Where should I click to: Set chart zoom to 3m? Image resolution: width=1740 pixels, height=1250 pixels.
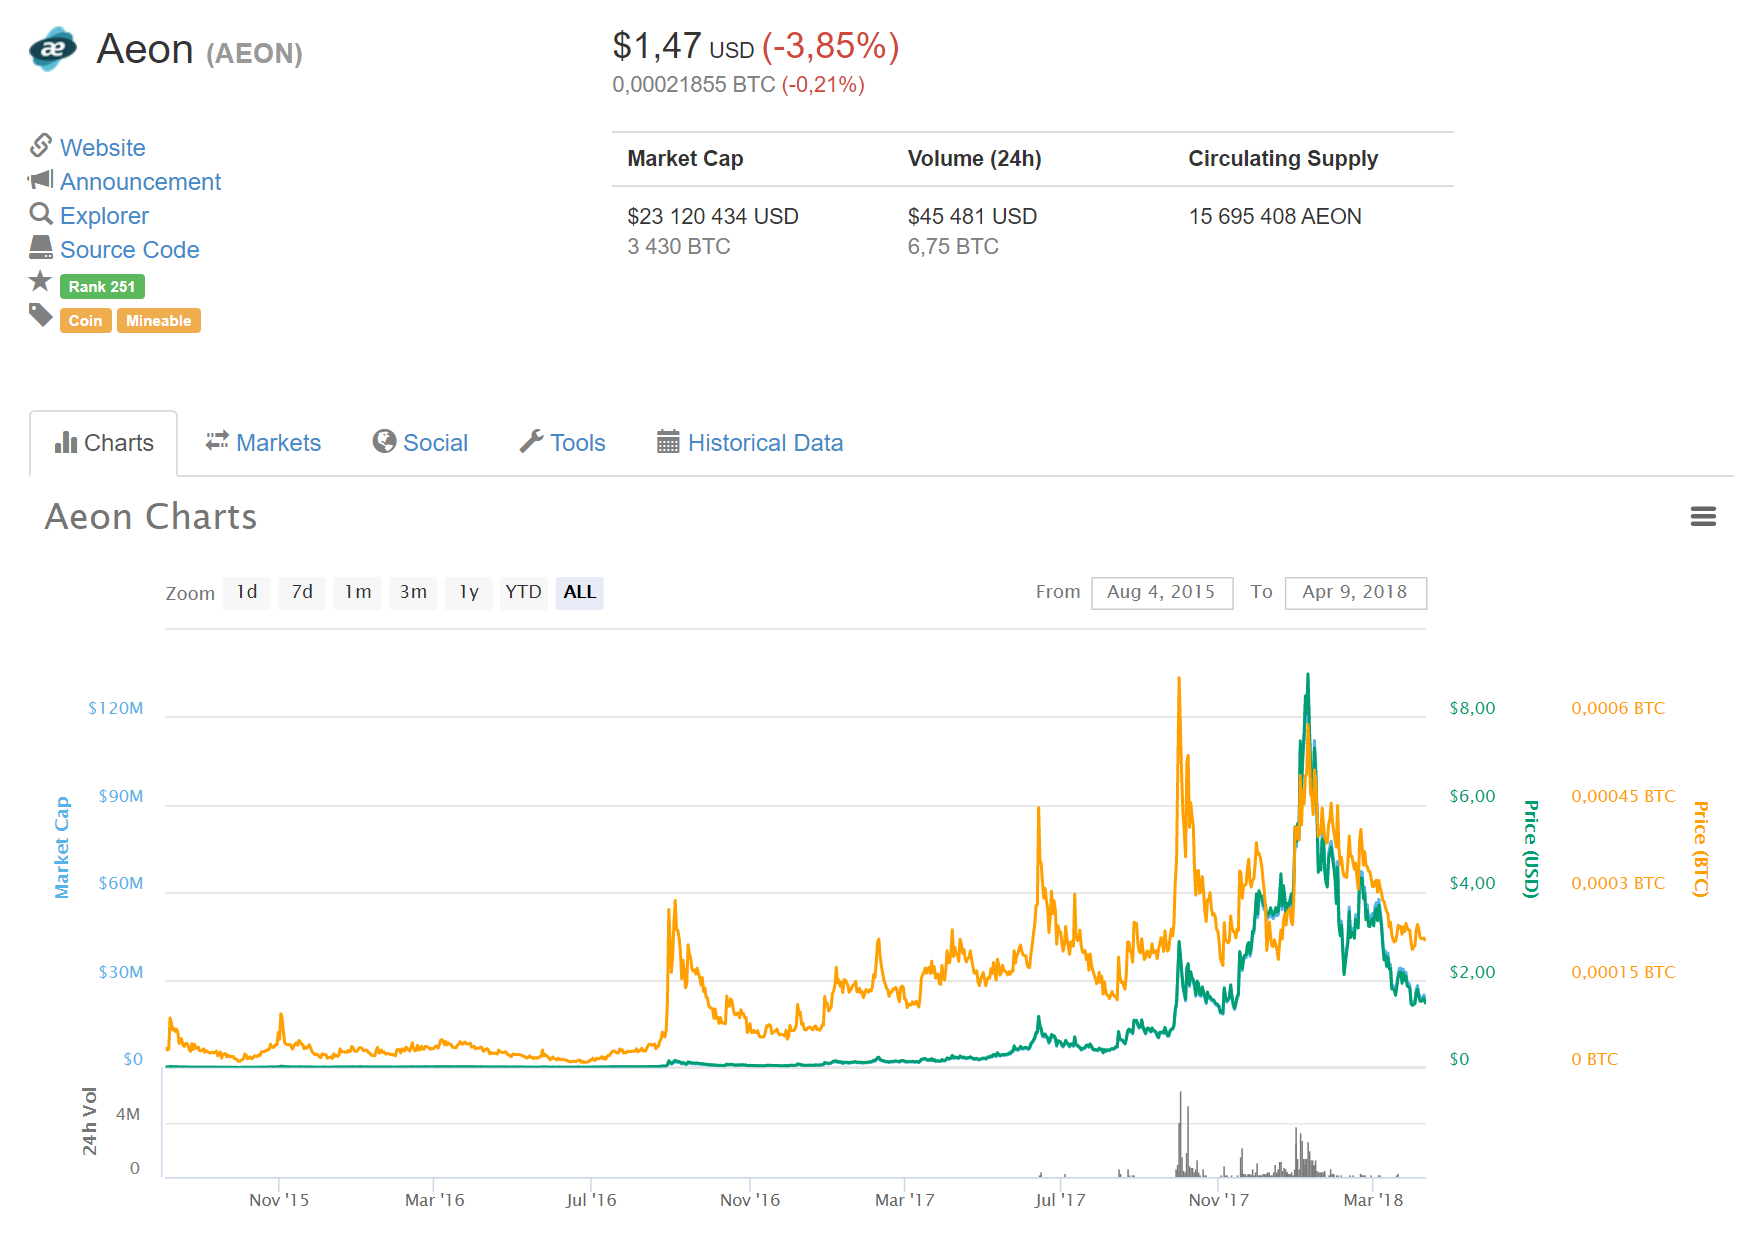pyautogui.click(x=413, y=592)
